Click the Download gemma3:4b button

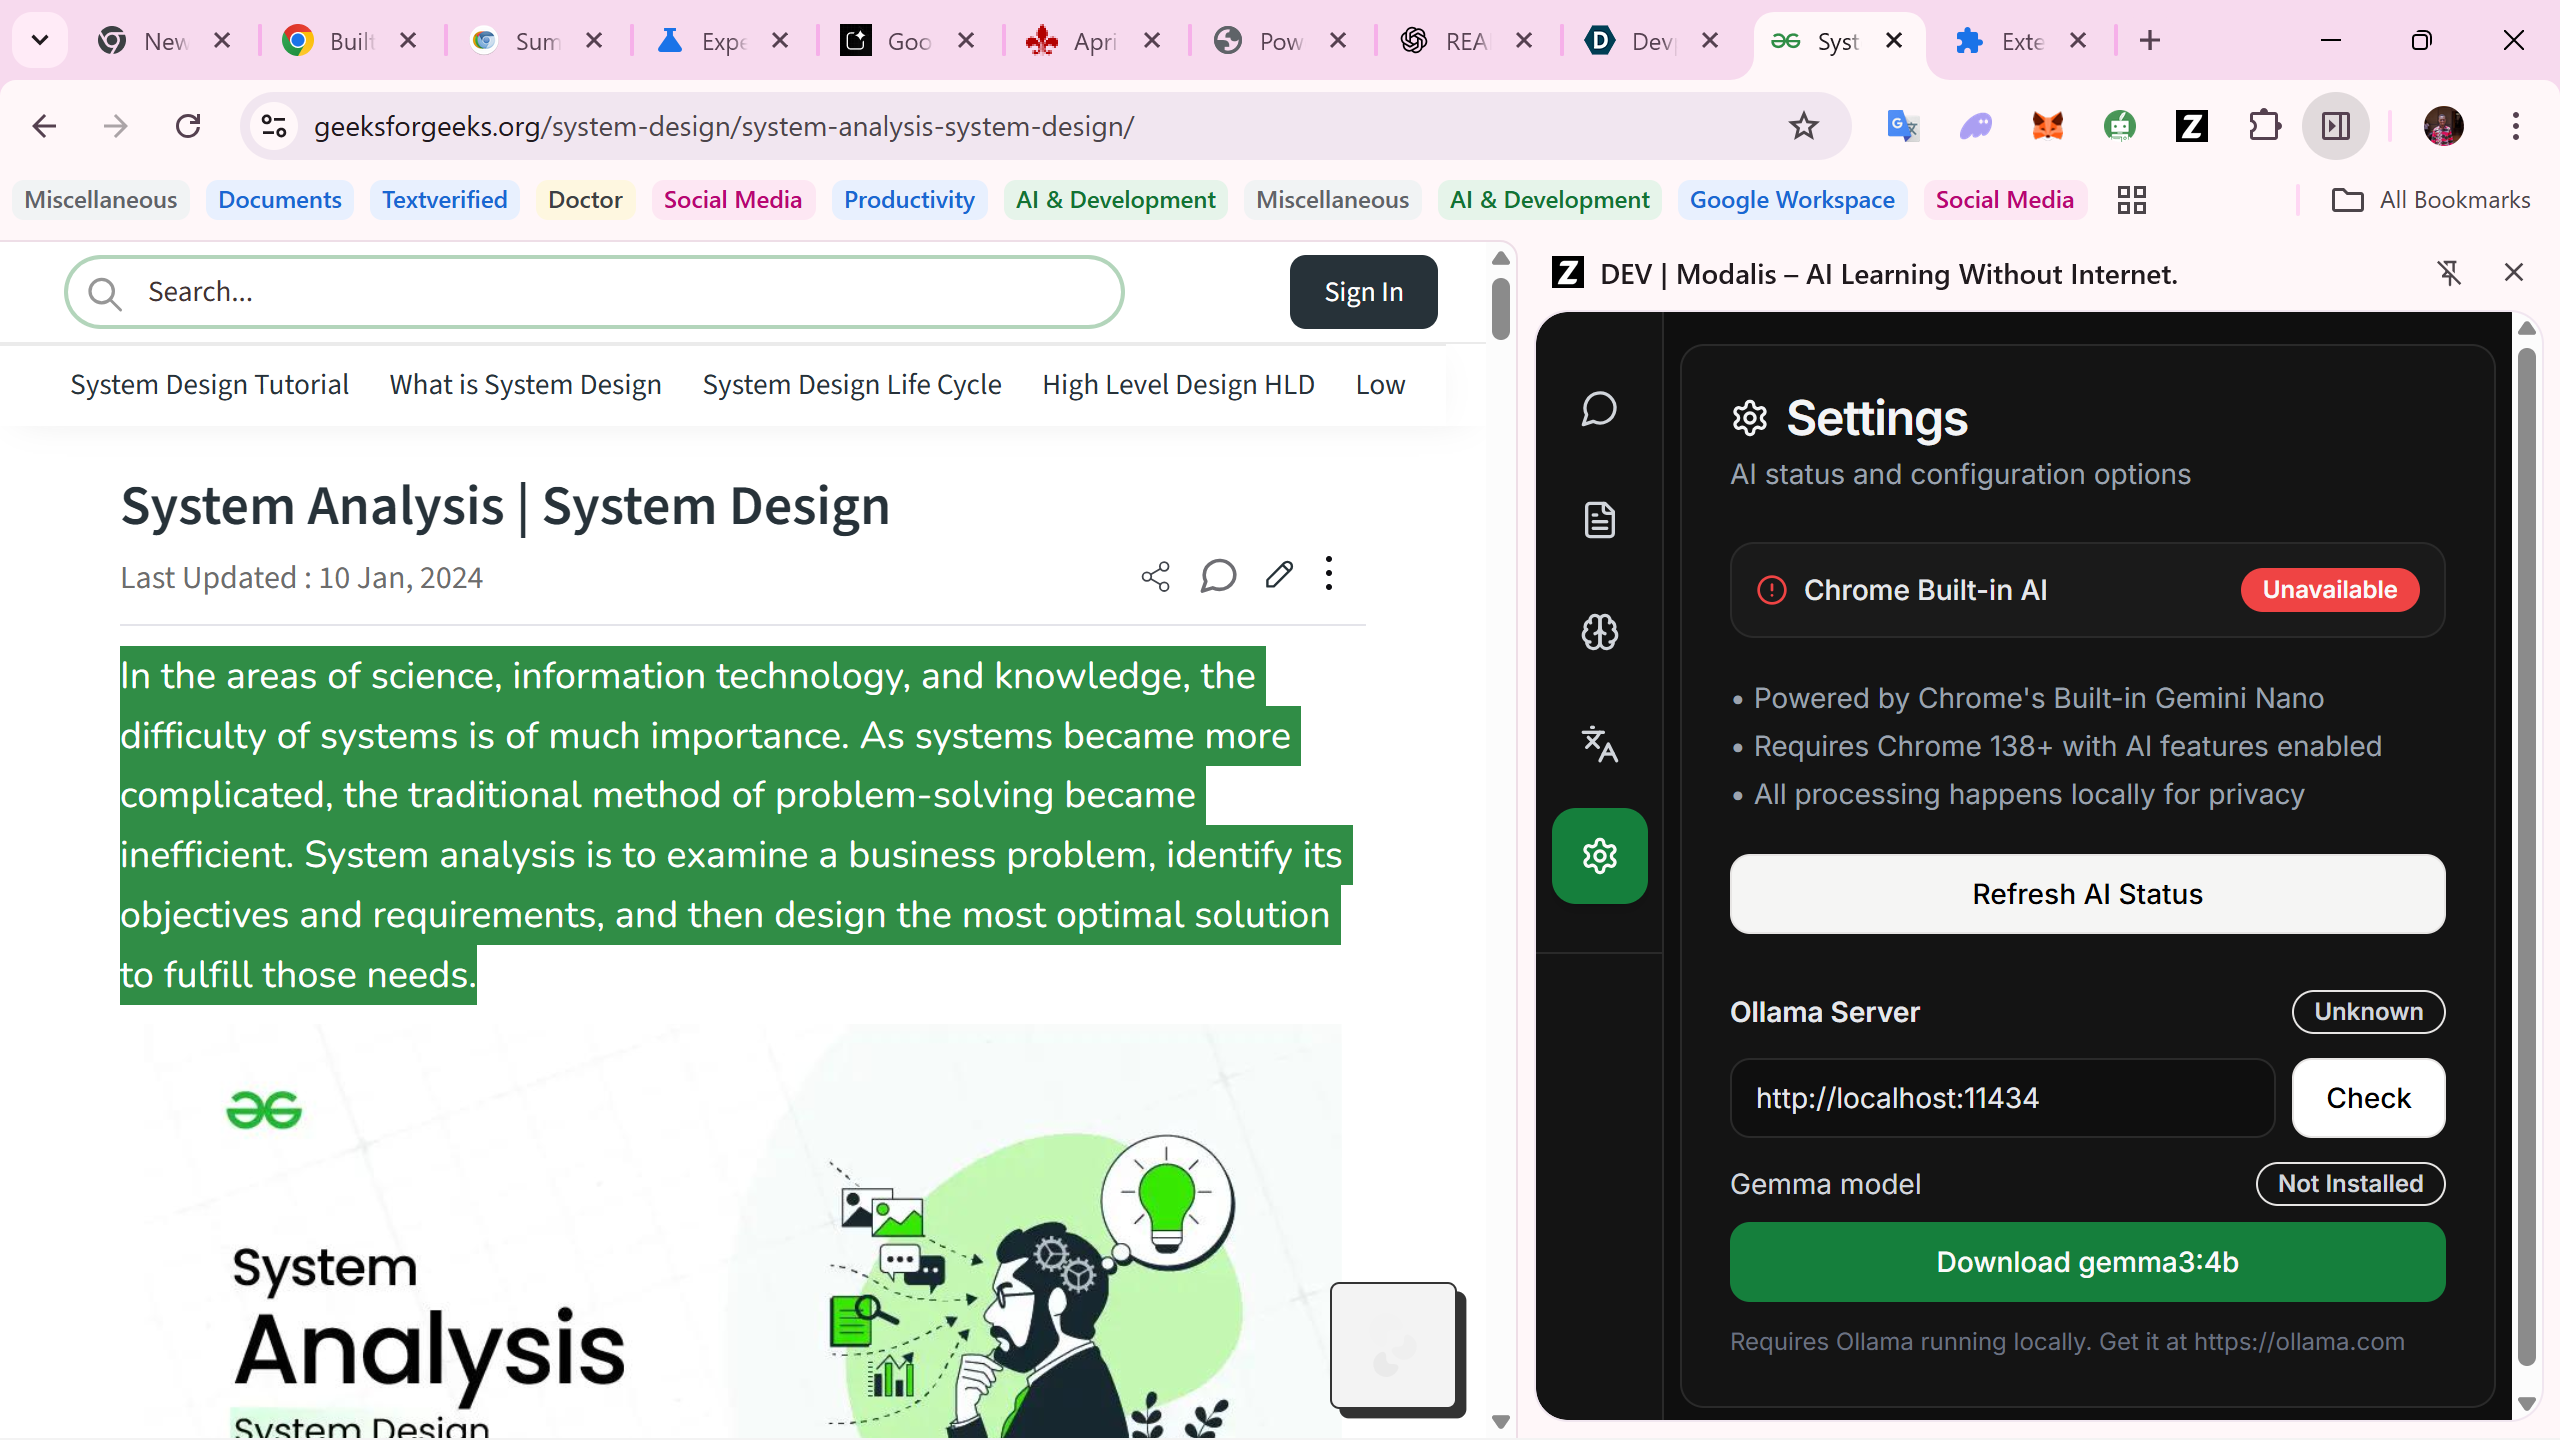pyautogui.click(x=2087, y=1262)
